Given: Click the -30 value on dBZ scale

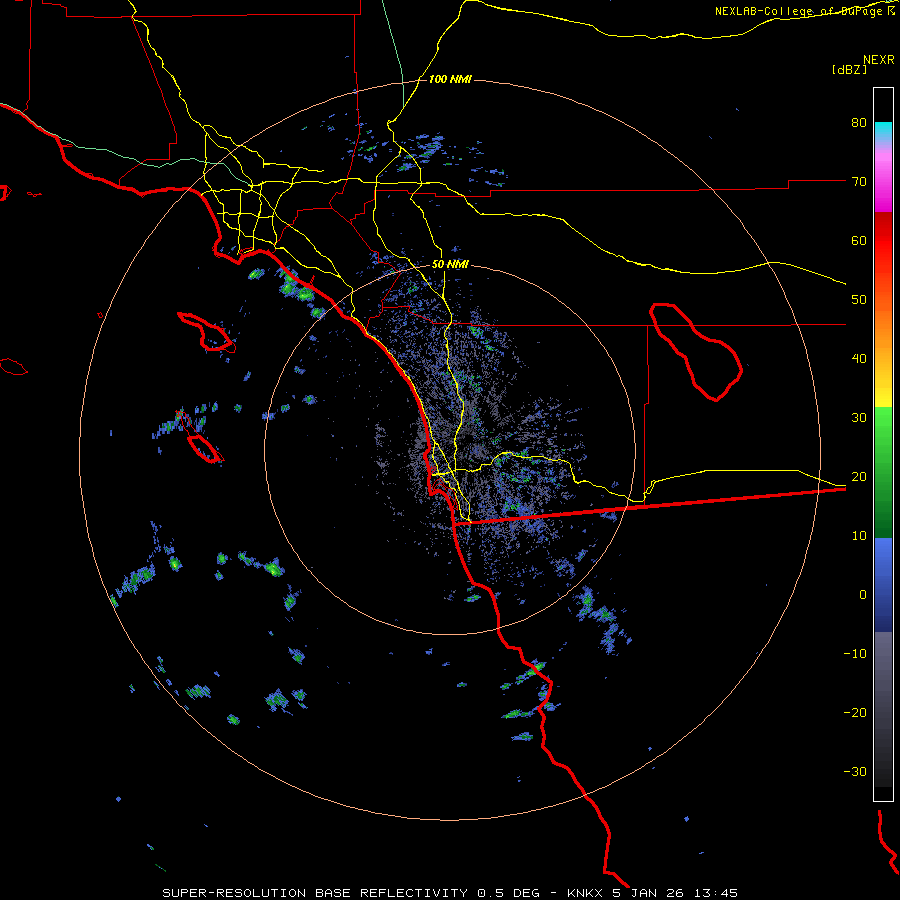Looking at the screenshot, I should click(x=855, y=772).
